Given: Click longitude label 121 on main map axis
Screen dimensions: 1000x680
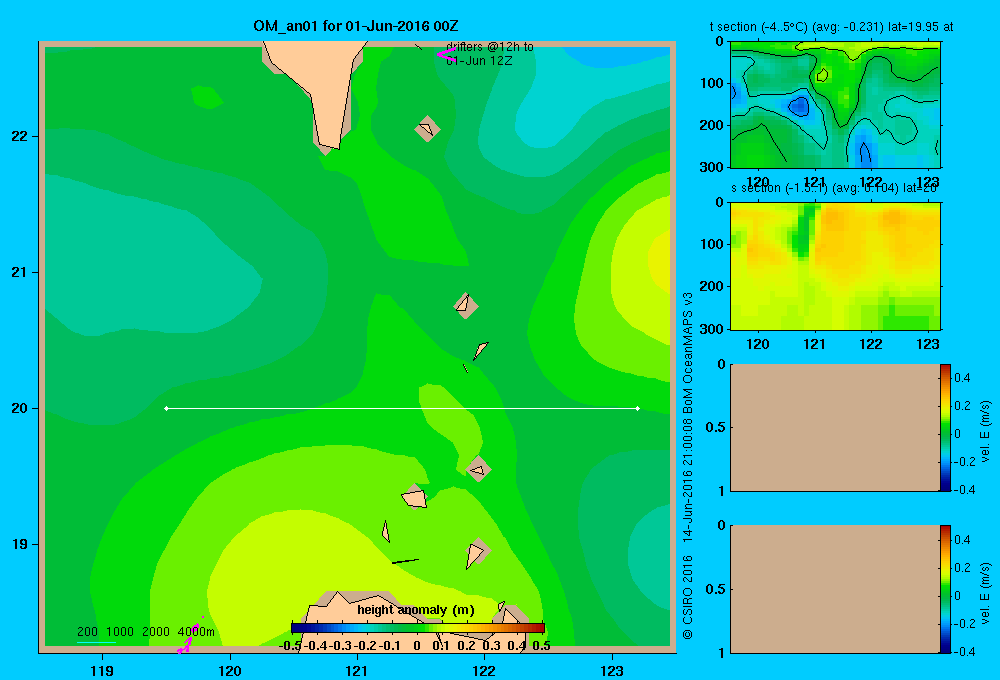Looking at the screenshot, I should (x=357, y=670).
